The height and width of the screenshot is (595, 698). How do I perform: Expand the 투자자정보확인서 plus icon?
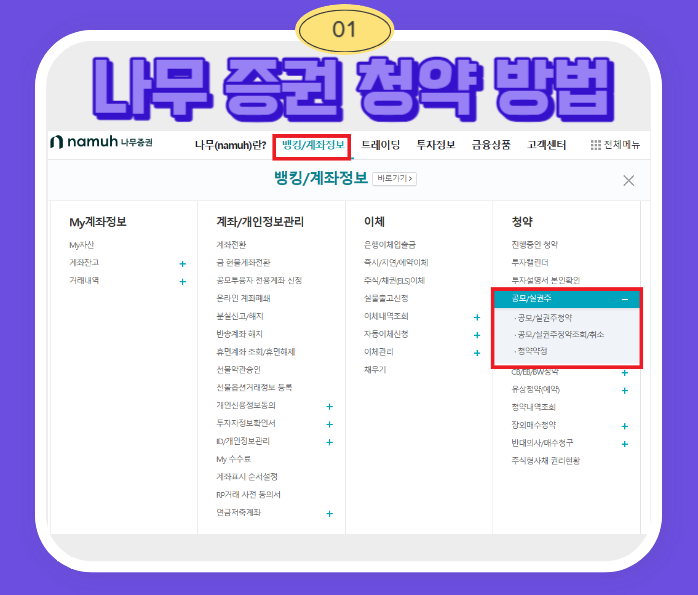329,424
